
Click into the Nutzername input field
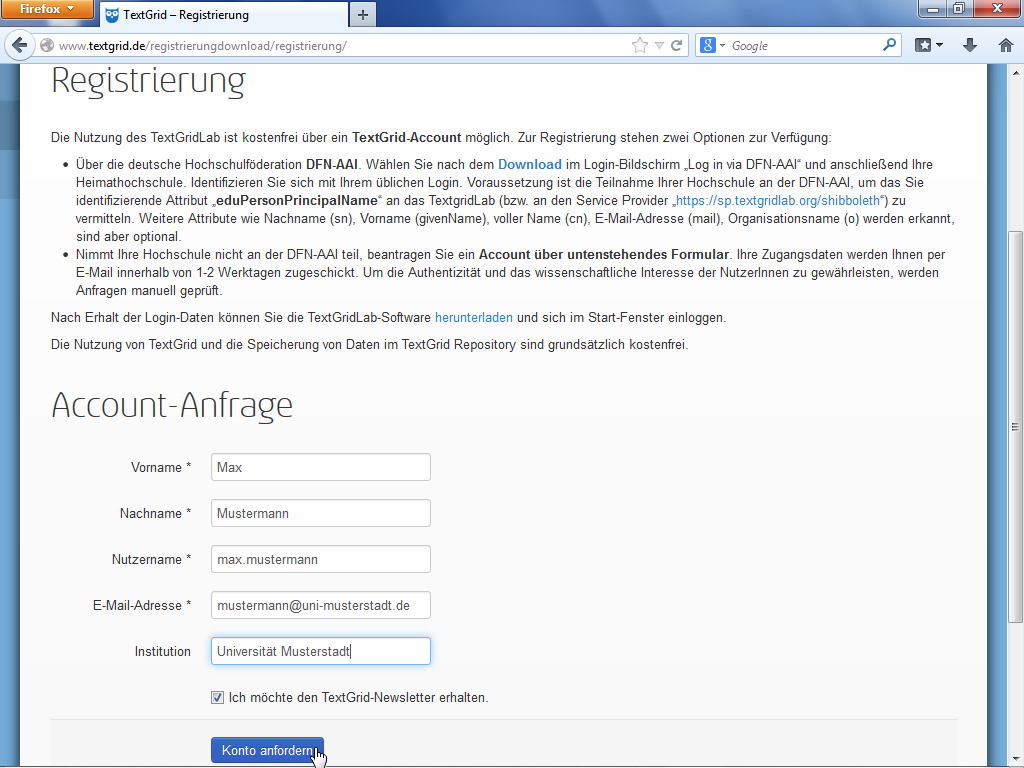(x=320, y=559)
